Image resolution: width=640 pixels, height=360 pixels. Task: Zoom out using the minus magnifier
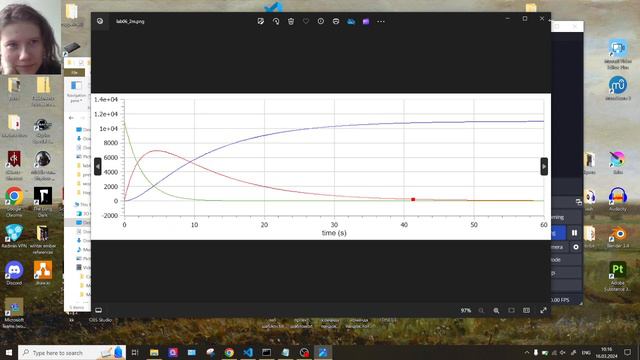point(481,311)
